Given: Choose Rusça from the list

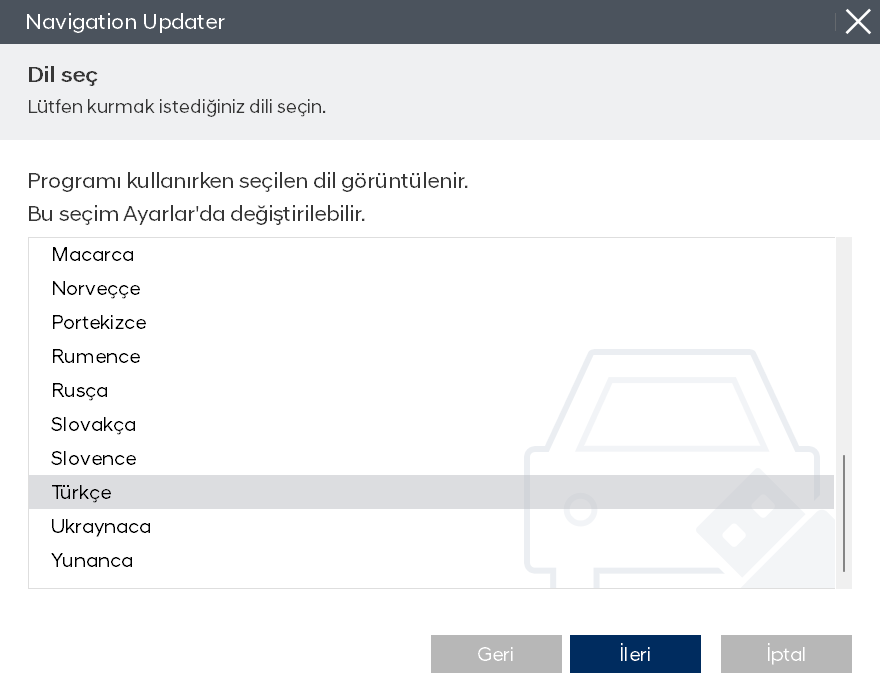Looking at the screenshot, I should point(80,391).
